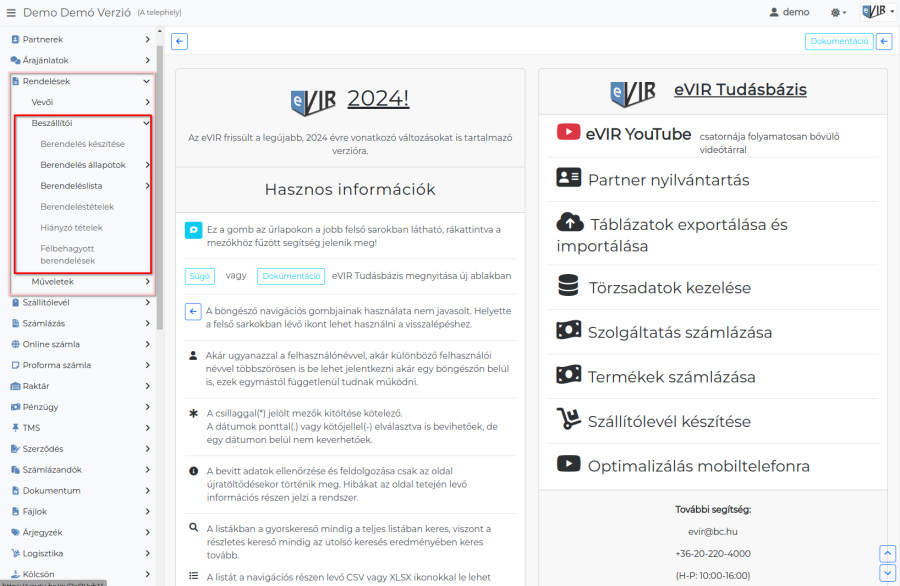900x586 pixels.
Task: Click the Számlázás sidebar icon
Action: point(15,324)
